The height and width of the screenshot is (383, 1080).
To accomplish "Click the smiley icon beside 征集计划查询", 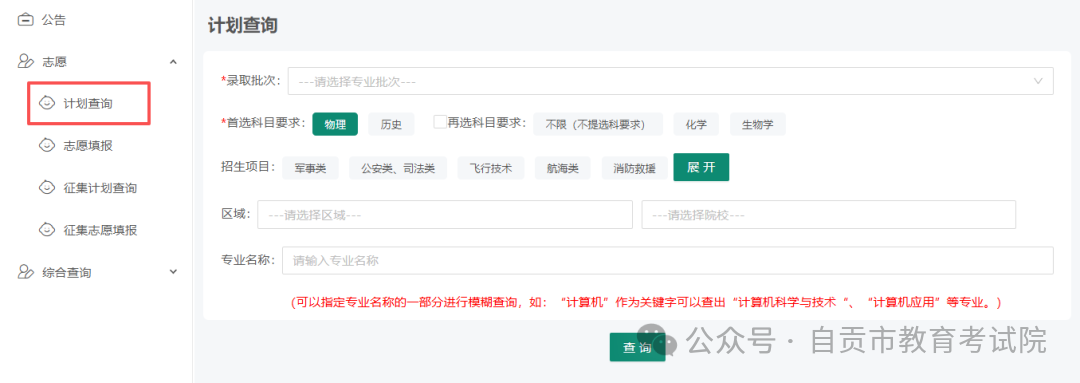I will [x=46, y=187].
